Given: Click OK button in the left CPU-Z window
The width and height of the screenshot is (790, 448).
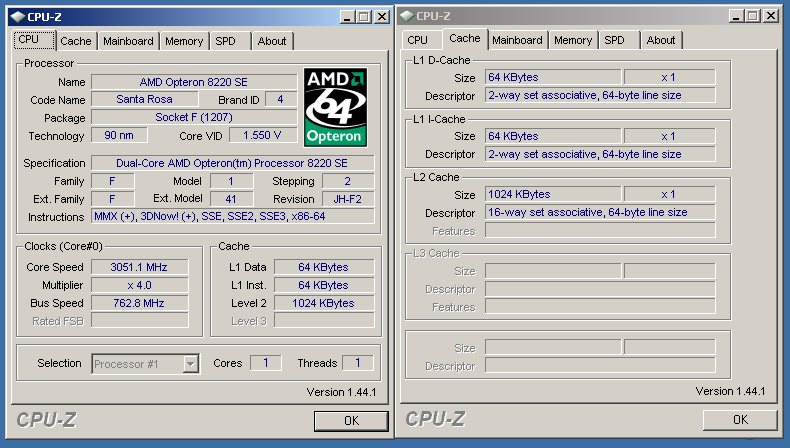Looking at the screenshot, I should [351, 421].
